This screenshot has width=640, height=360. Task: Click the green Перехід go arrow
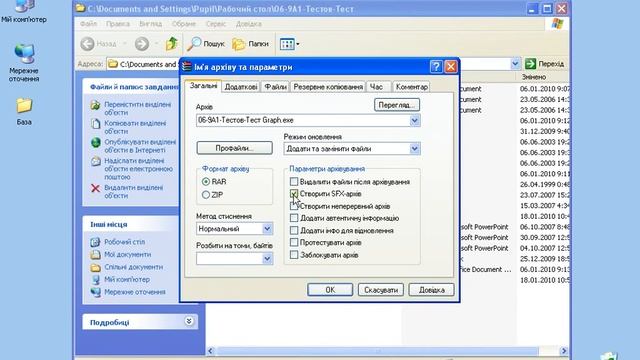[530, 64]
